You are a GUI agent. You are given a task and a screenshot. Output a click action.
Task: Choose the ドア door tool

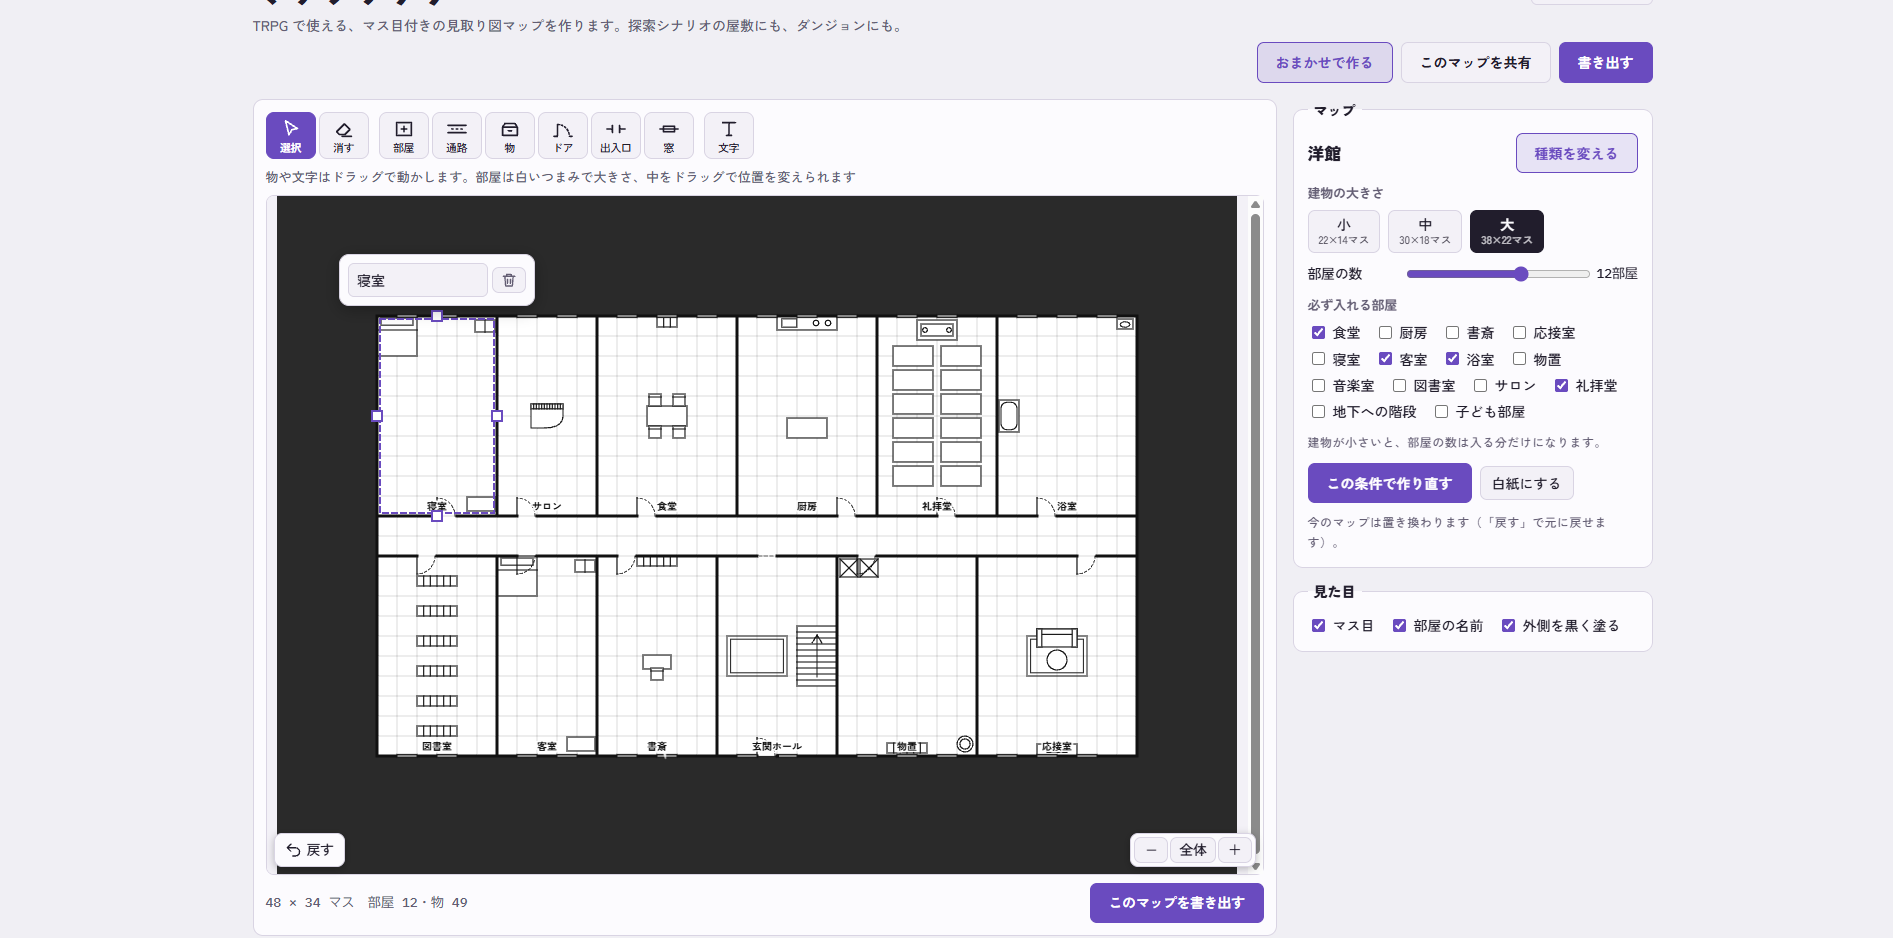click(563, 135)
